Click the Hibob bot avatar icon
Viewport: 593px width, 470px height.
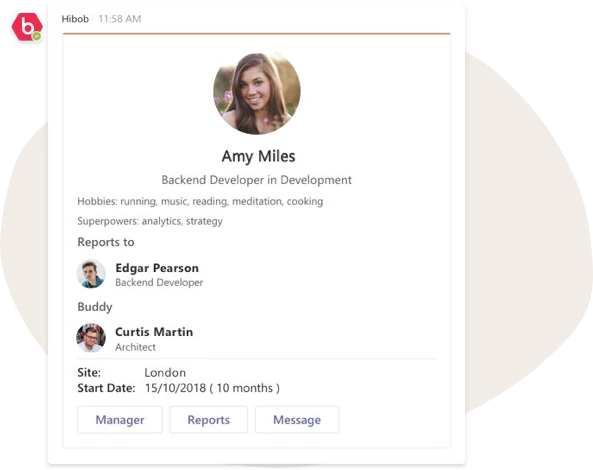coord(27,27)
